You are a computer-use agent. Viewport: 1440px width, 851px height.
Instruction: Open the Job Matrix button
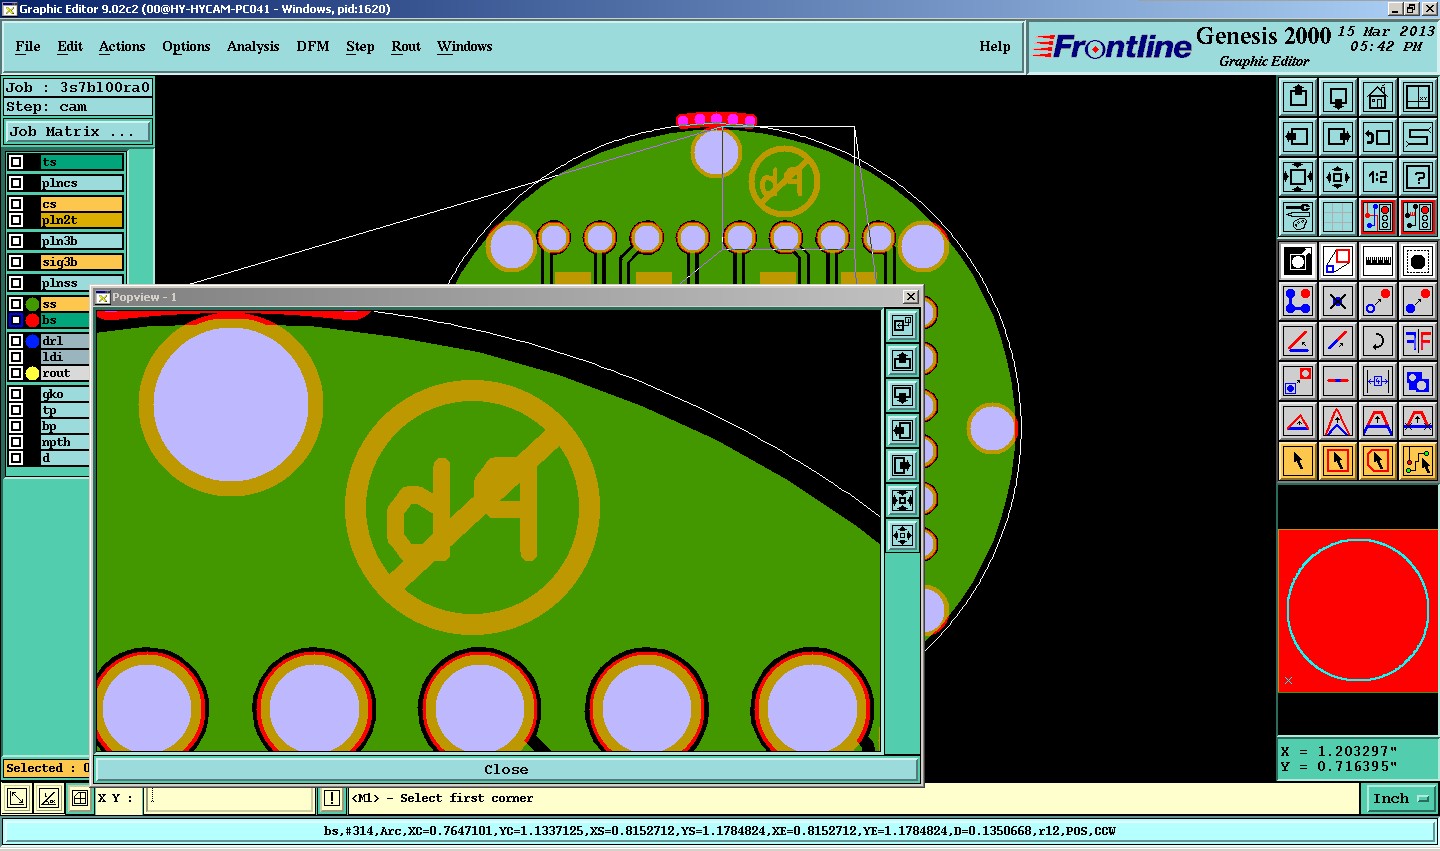tap(79, 131)
